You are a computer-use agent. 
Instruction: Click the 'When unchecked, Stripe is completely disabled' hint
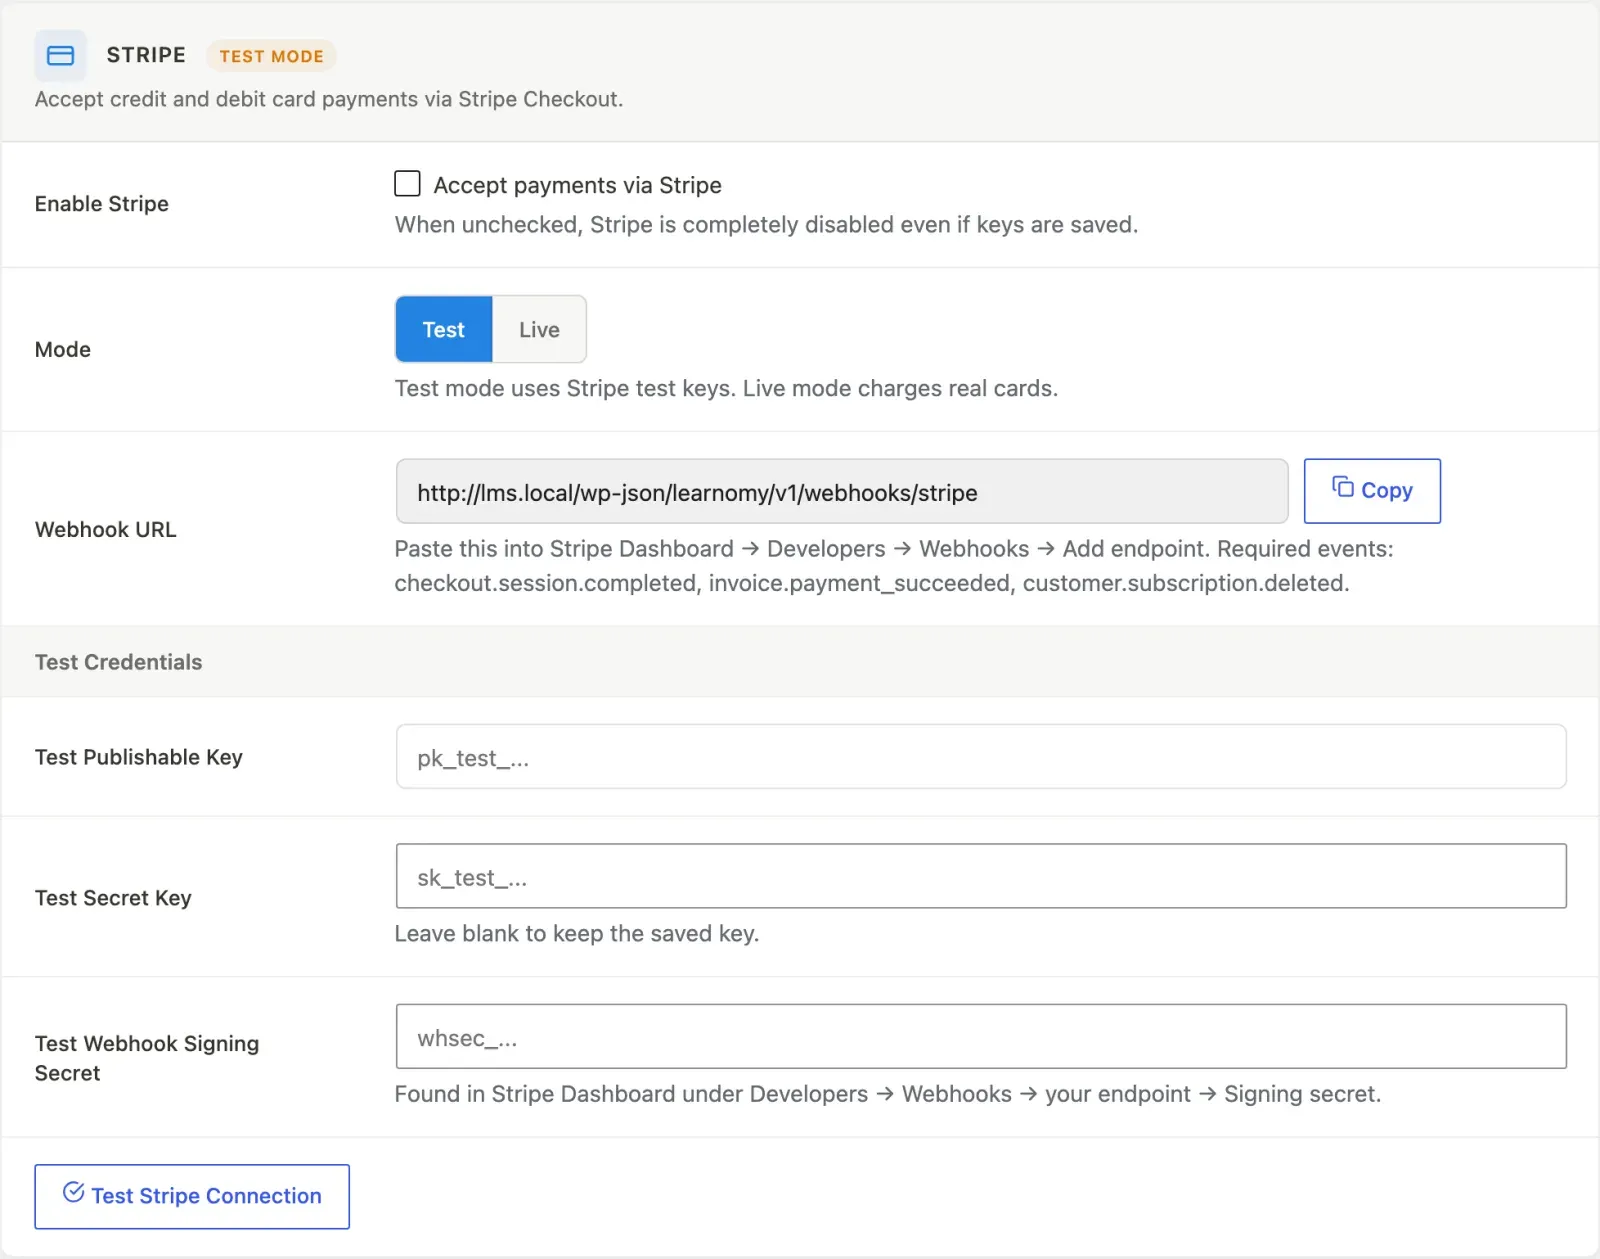pyautogui.click(x=766, y=224)
